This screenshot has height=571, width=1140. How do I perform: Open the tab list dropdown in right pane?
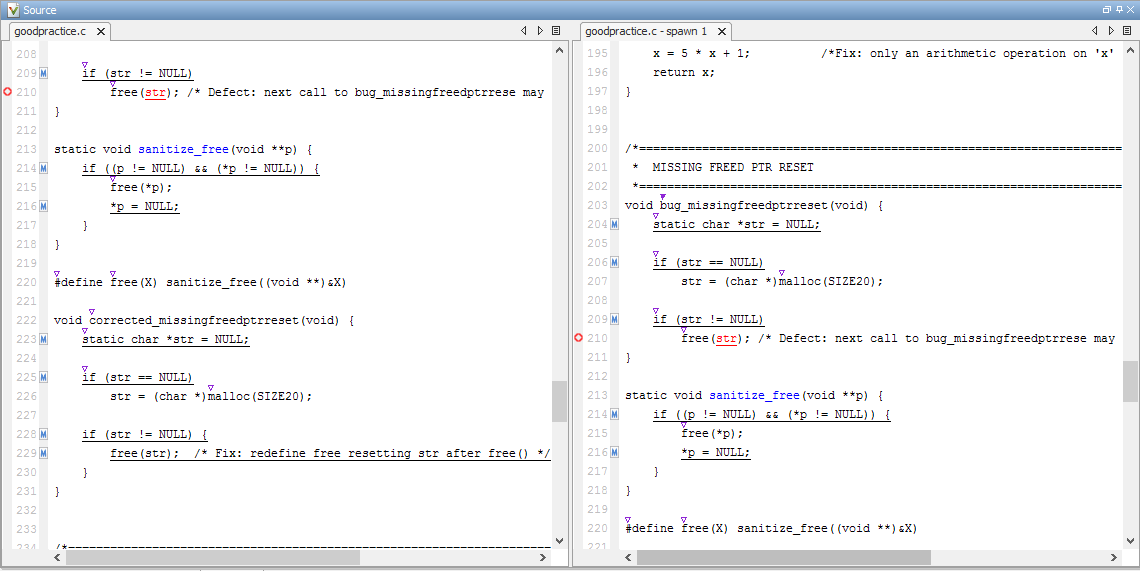tap(1127, 31)
